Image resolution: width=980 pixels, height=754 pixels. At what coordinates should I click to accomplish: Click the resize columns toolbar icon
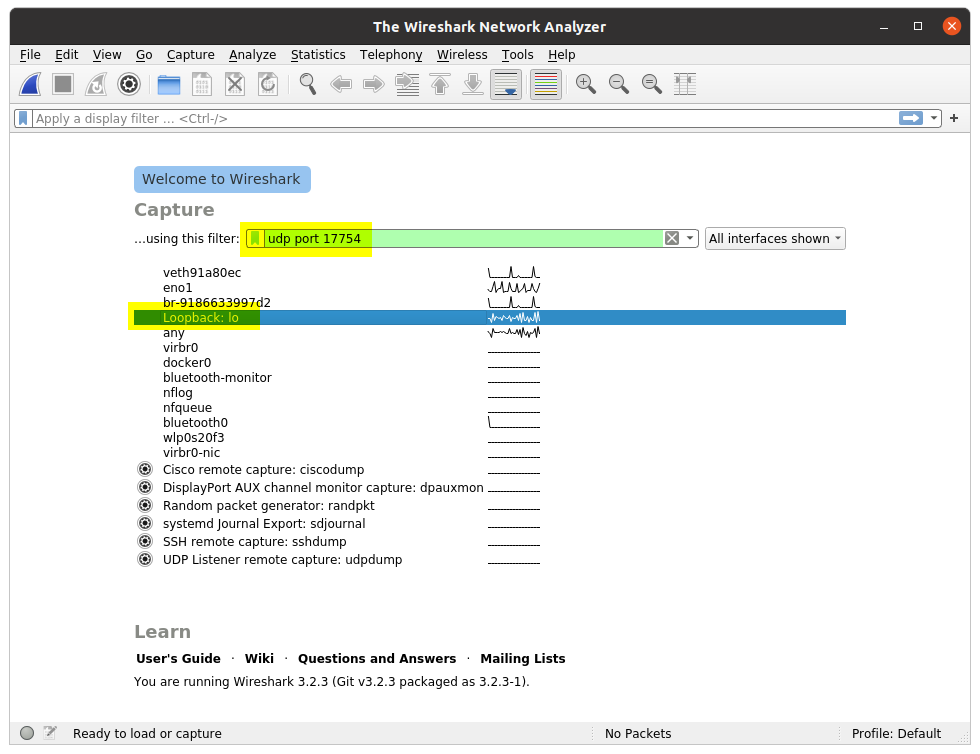click(685, 84)
